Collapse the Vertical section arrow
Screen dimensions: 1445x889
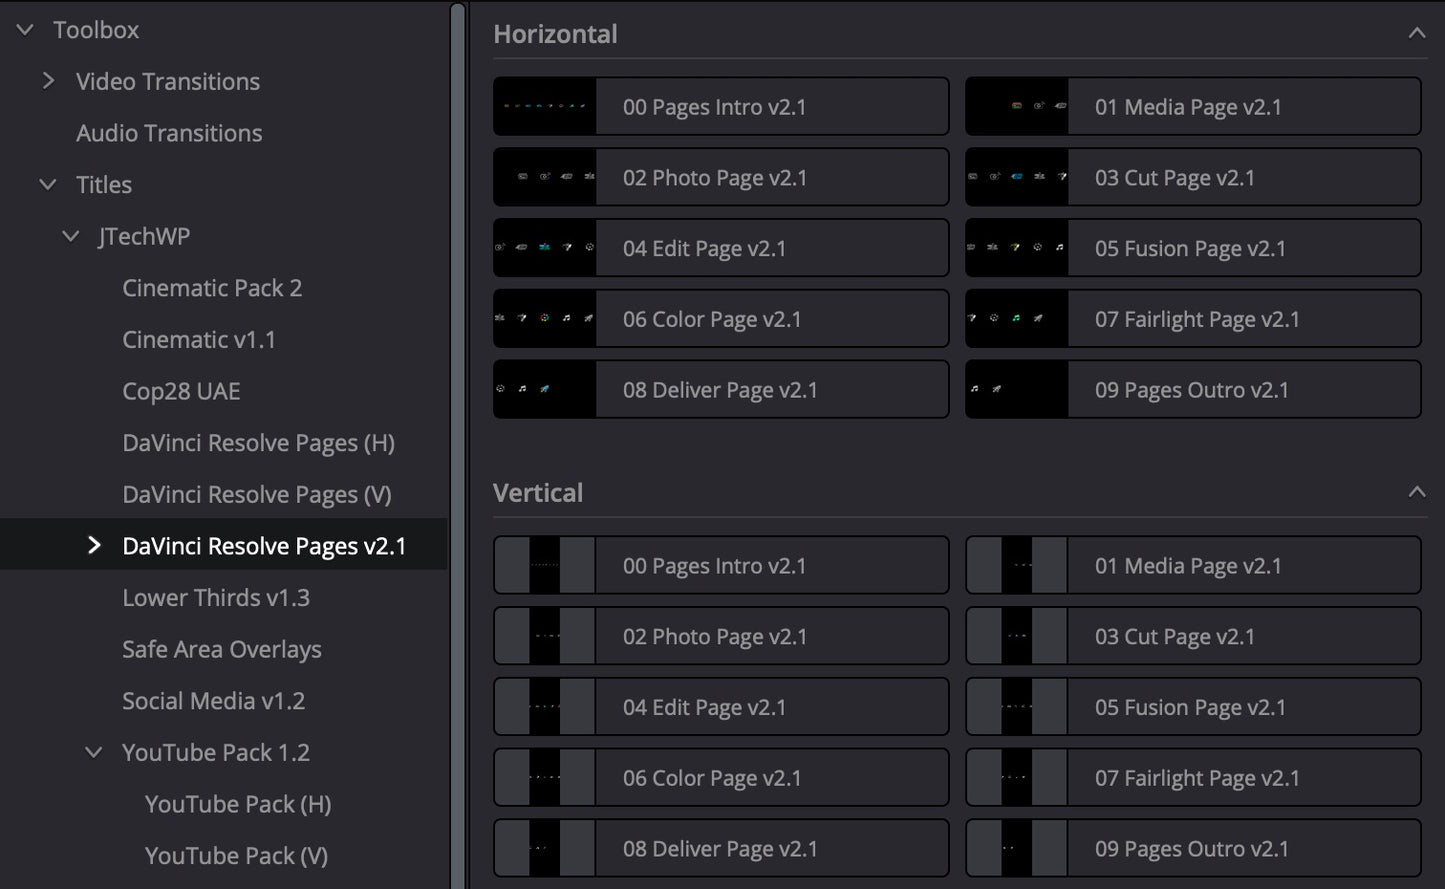point(1416,492)
